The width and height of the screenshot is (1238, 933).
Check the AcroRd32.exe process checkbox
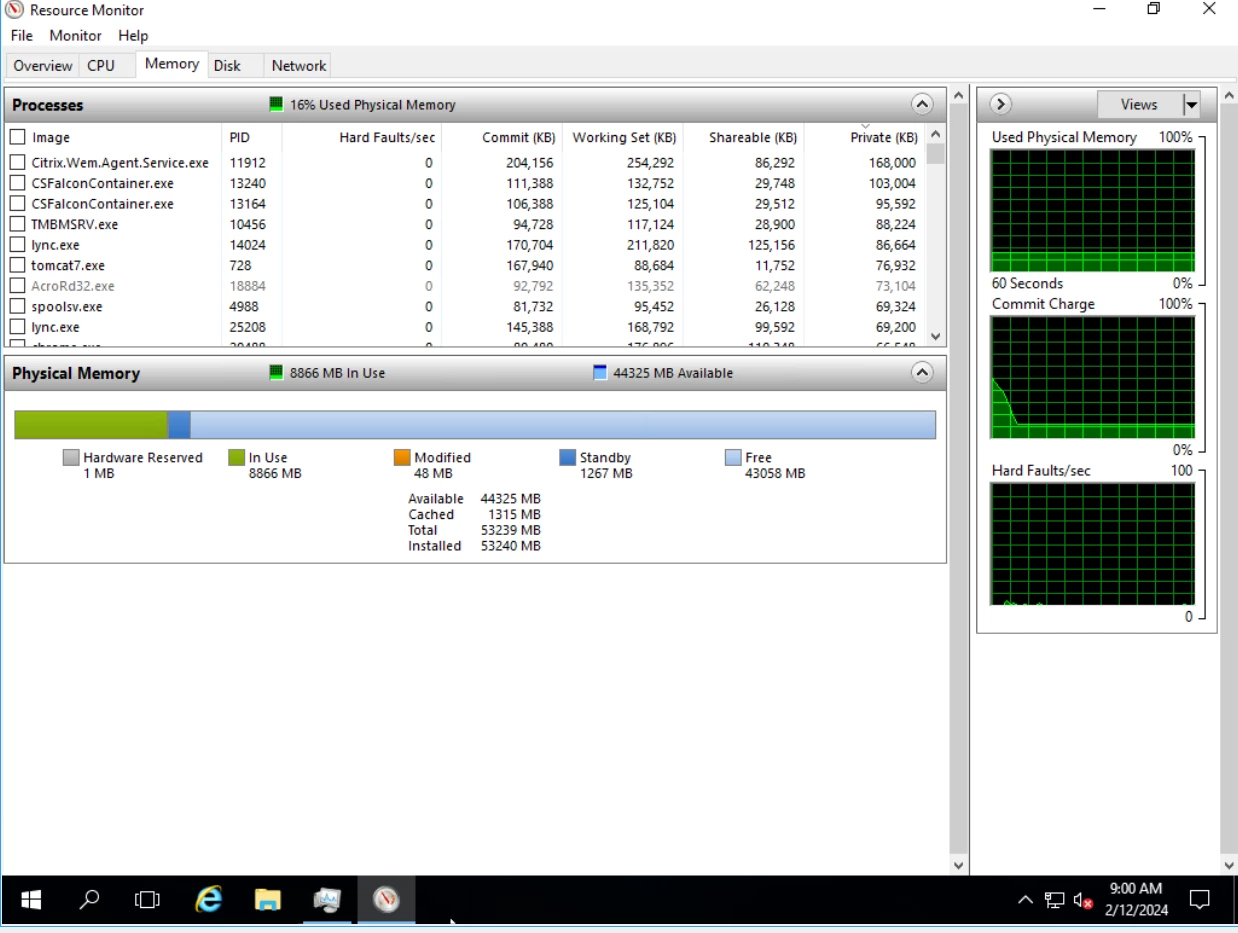point(17,286)
